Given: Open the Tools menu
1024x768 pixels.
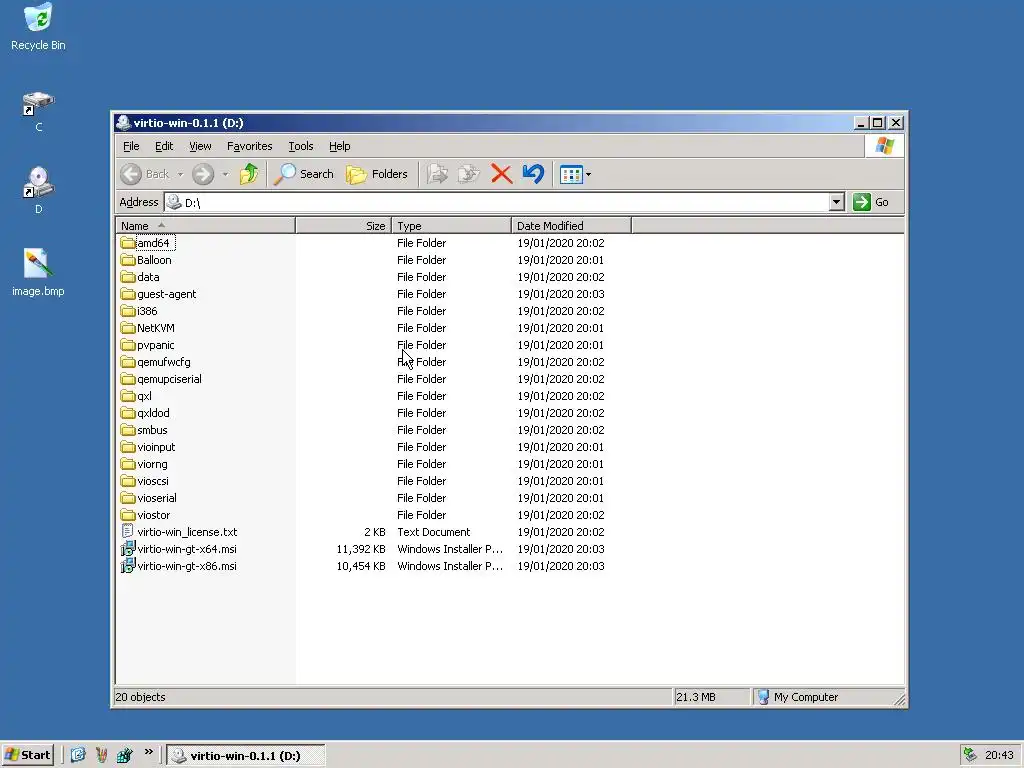Looking at the screenshot, I should (300, 146).
